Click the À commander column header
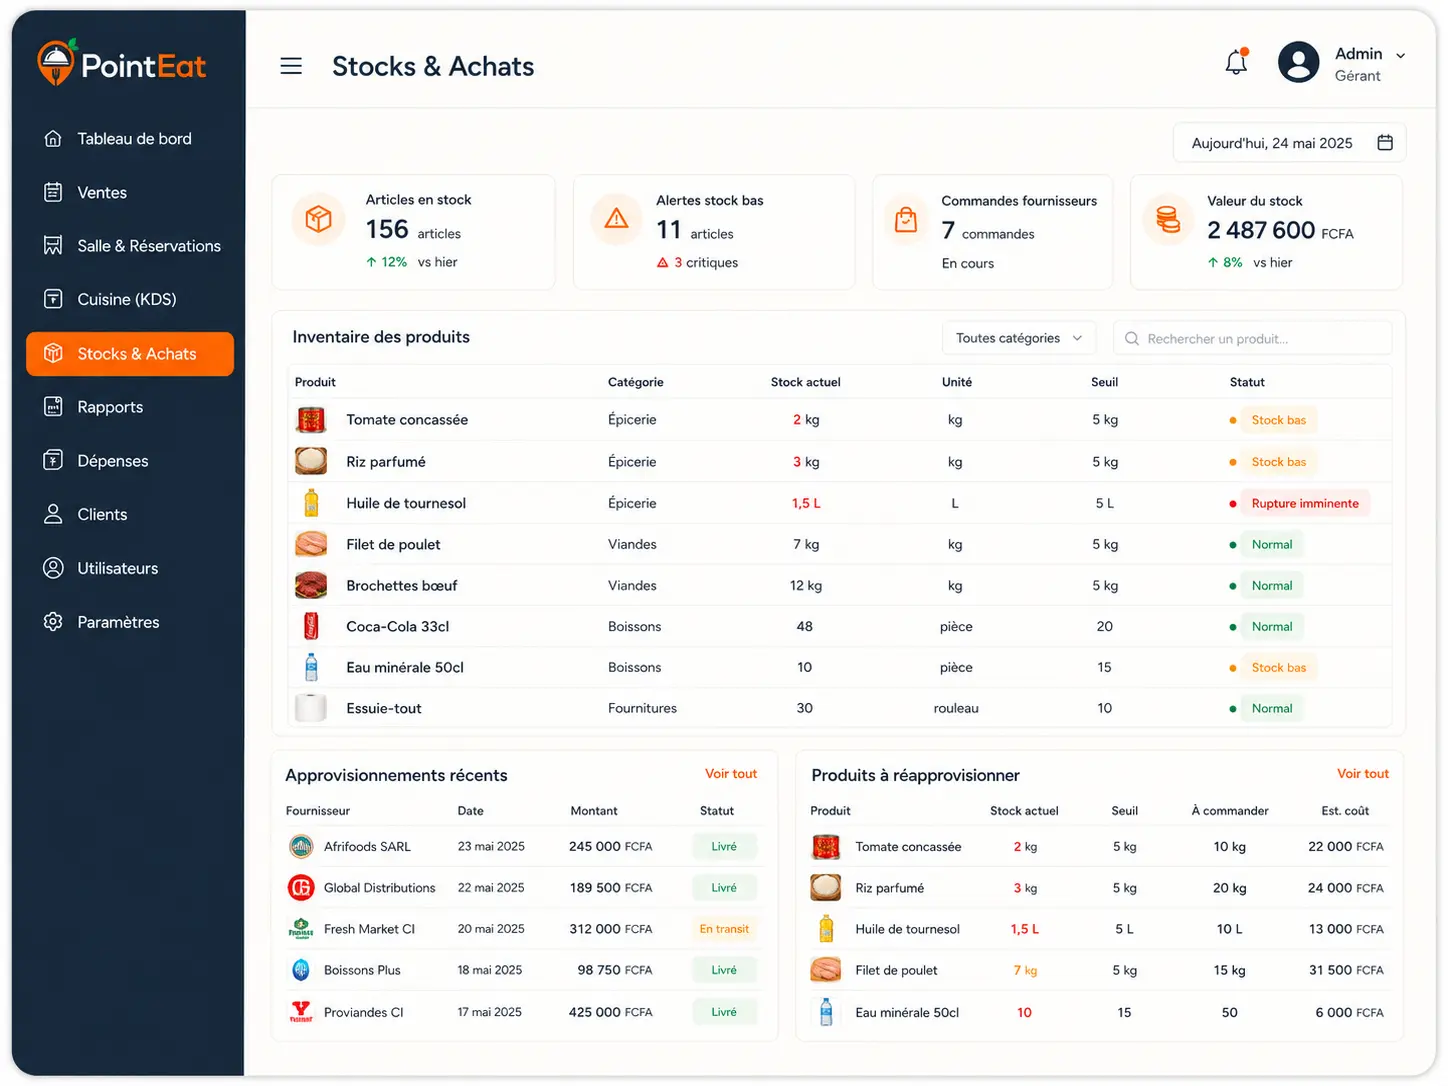Image resolution: width=1448 pixels, height=1086 pixels. [x=1229, y=811]
